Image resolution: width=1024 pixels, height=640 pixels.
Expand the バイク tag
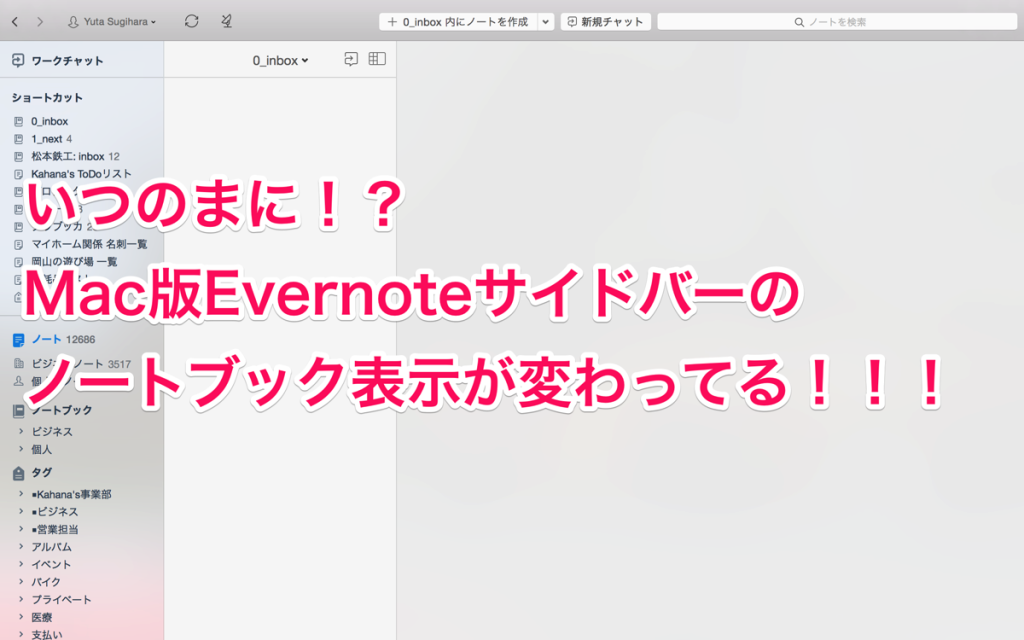pos(21,582)
